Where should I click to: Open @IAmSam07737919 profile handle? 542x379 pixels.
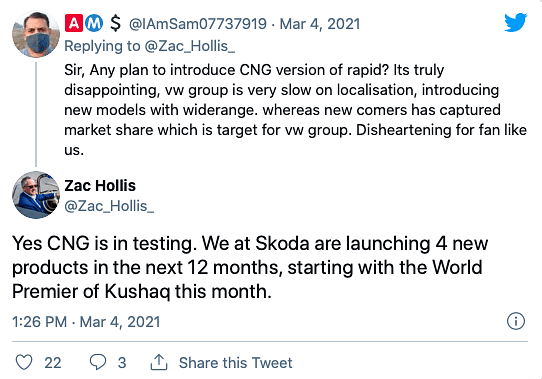point(198,24)
